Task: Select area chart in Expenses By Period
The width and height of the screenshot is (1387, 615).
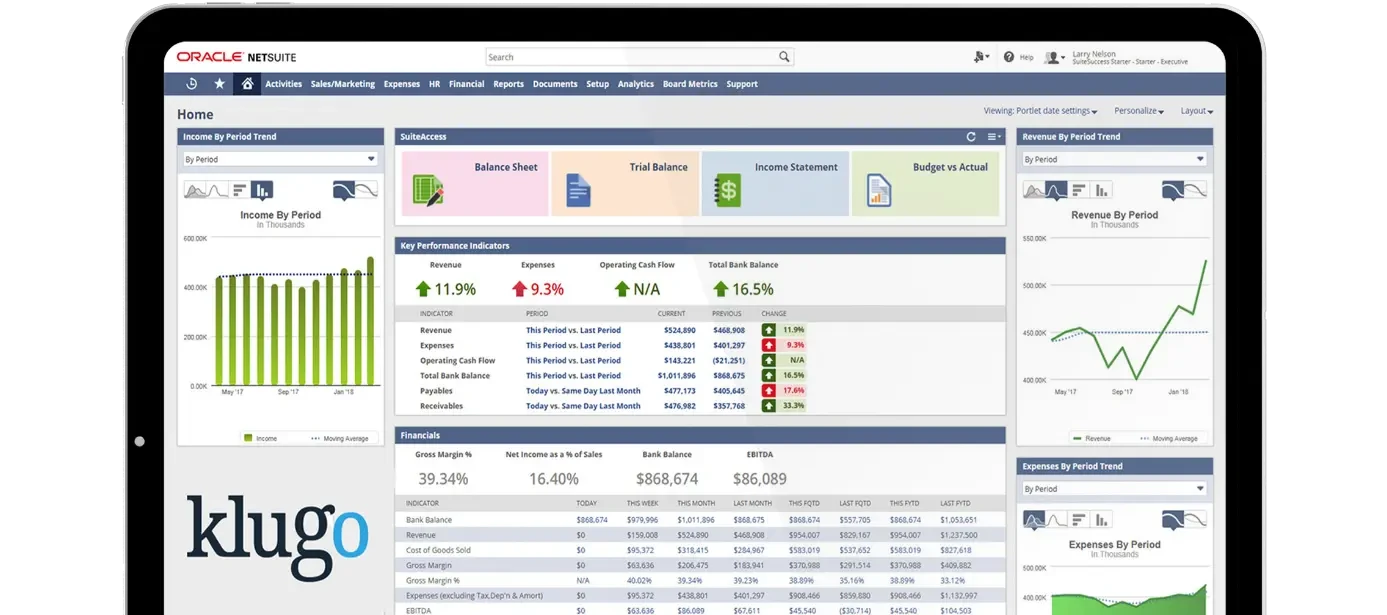Action: pyautogui.click(x=1034, y=519)
